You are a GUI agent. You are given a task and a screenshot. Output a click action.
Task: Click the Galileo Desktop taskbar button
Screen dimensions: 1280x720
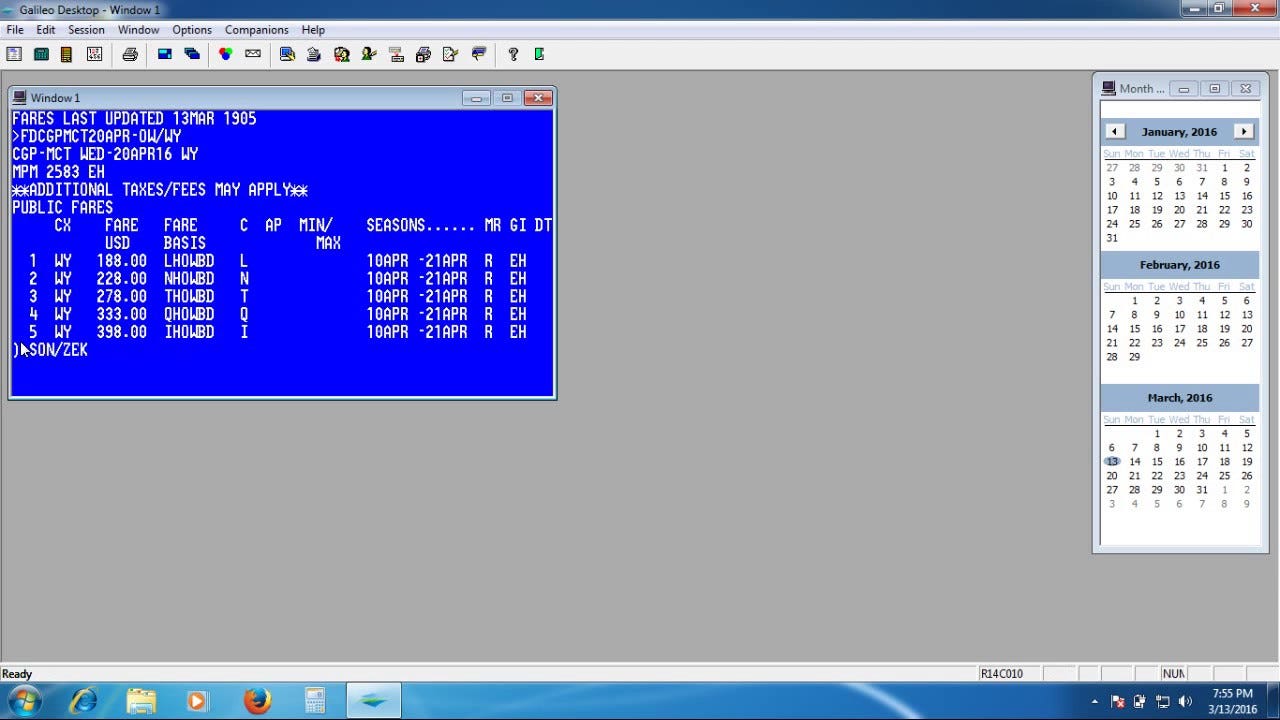[x=373, y=701]
